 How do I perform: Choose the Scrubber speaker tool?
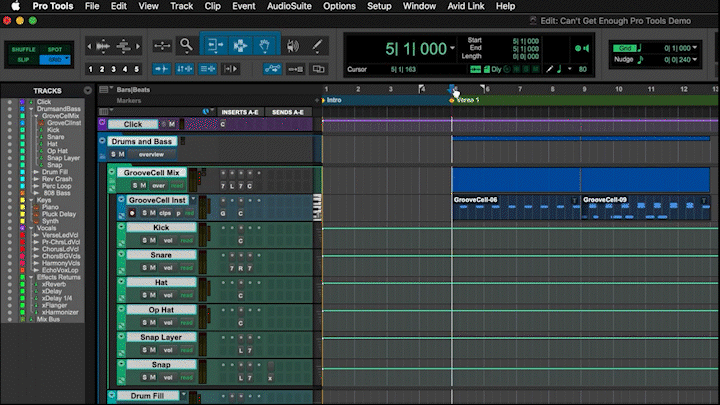tap(291, 45)
